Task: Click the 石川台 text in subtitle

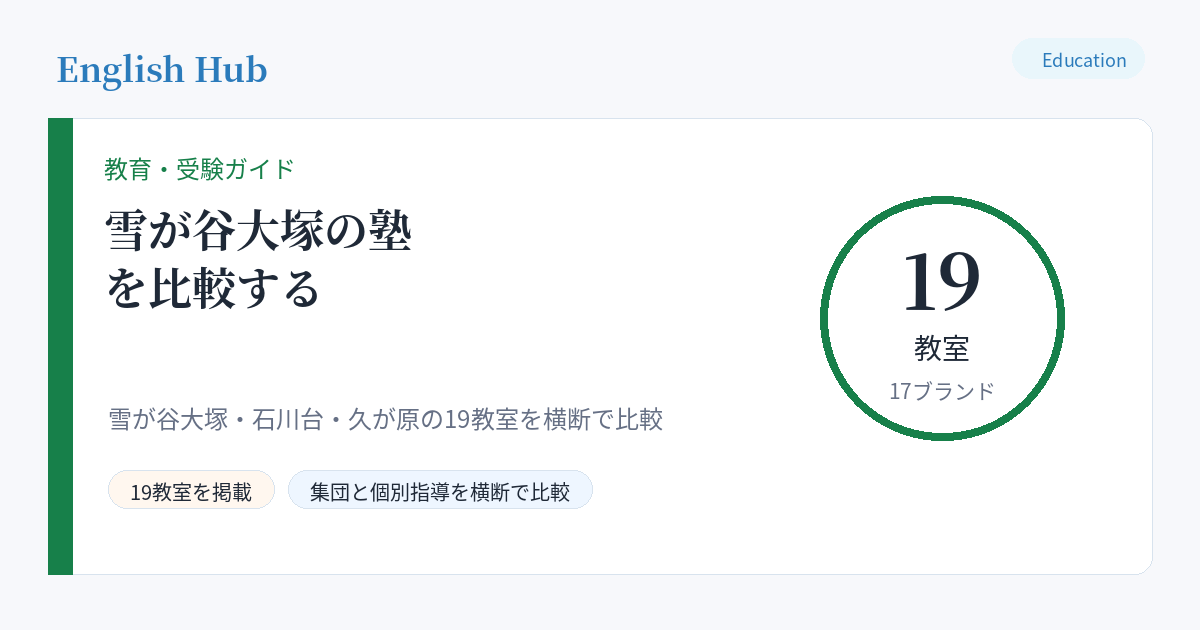Action: click(287, 419)
